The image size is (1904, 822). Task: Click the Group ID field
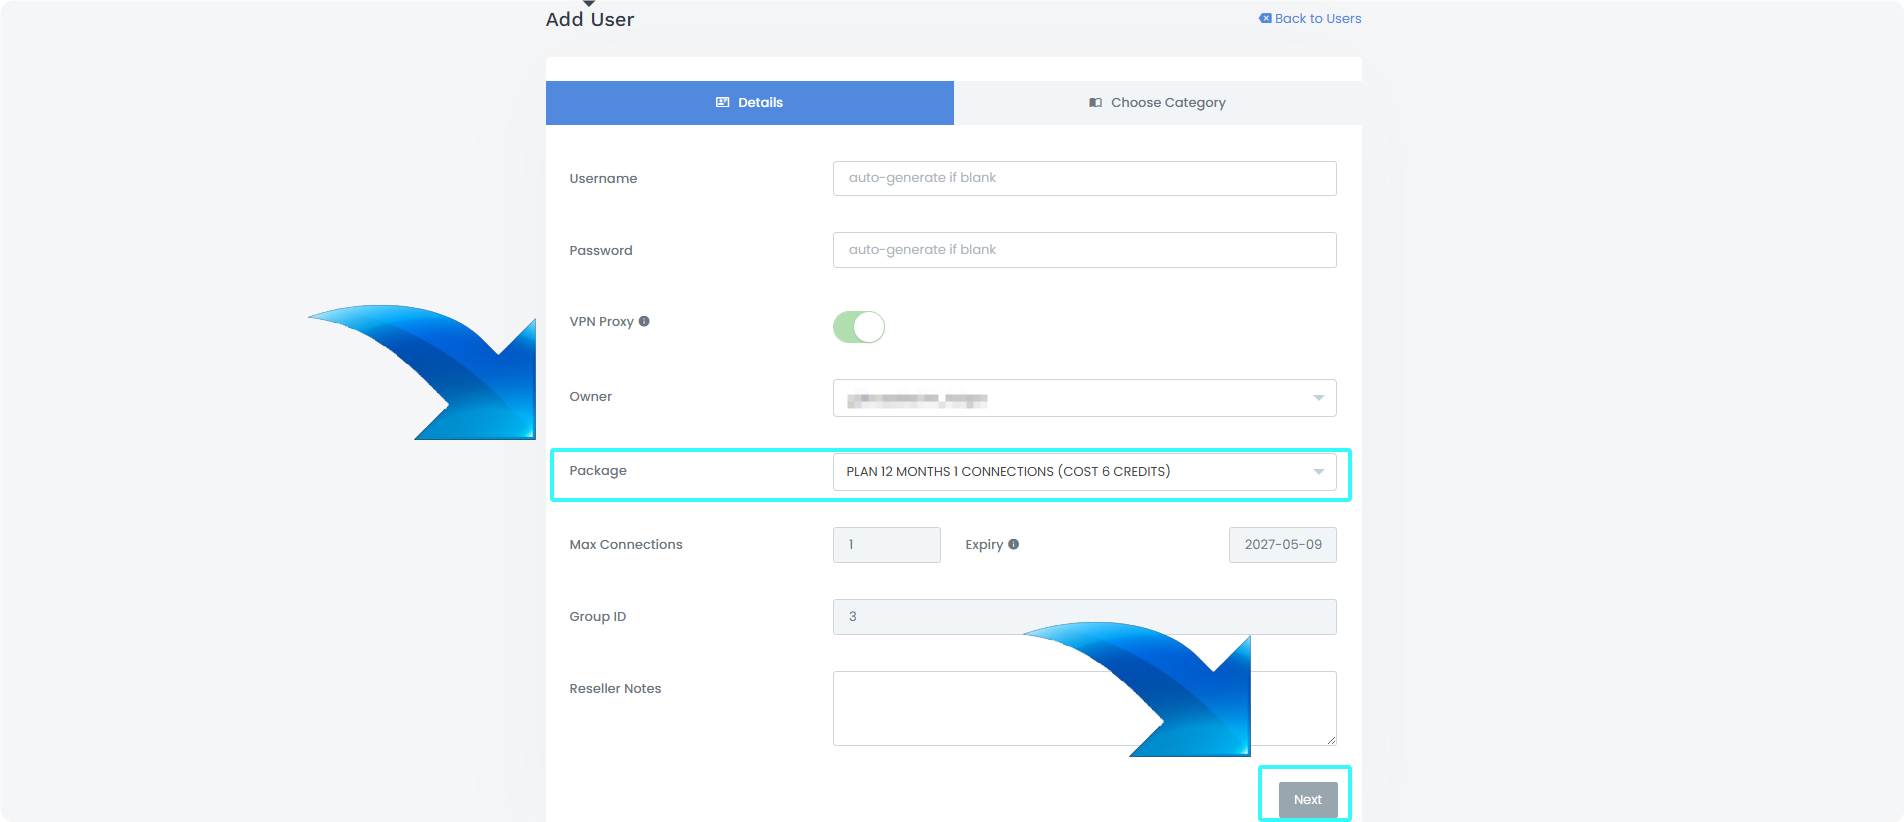[x=1084, y=617]
